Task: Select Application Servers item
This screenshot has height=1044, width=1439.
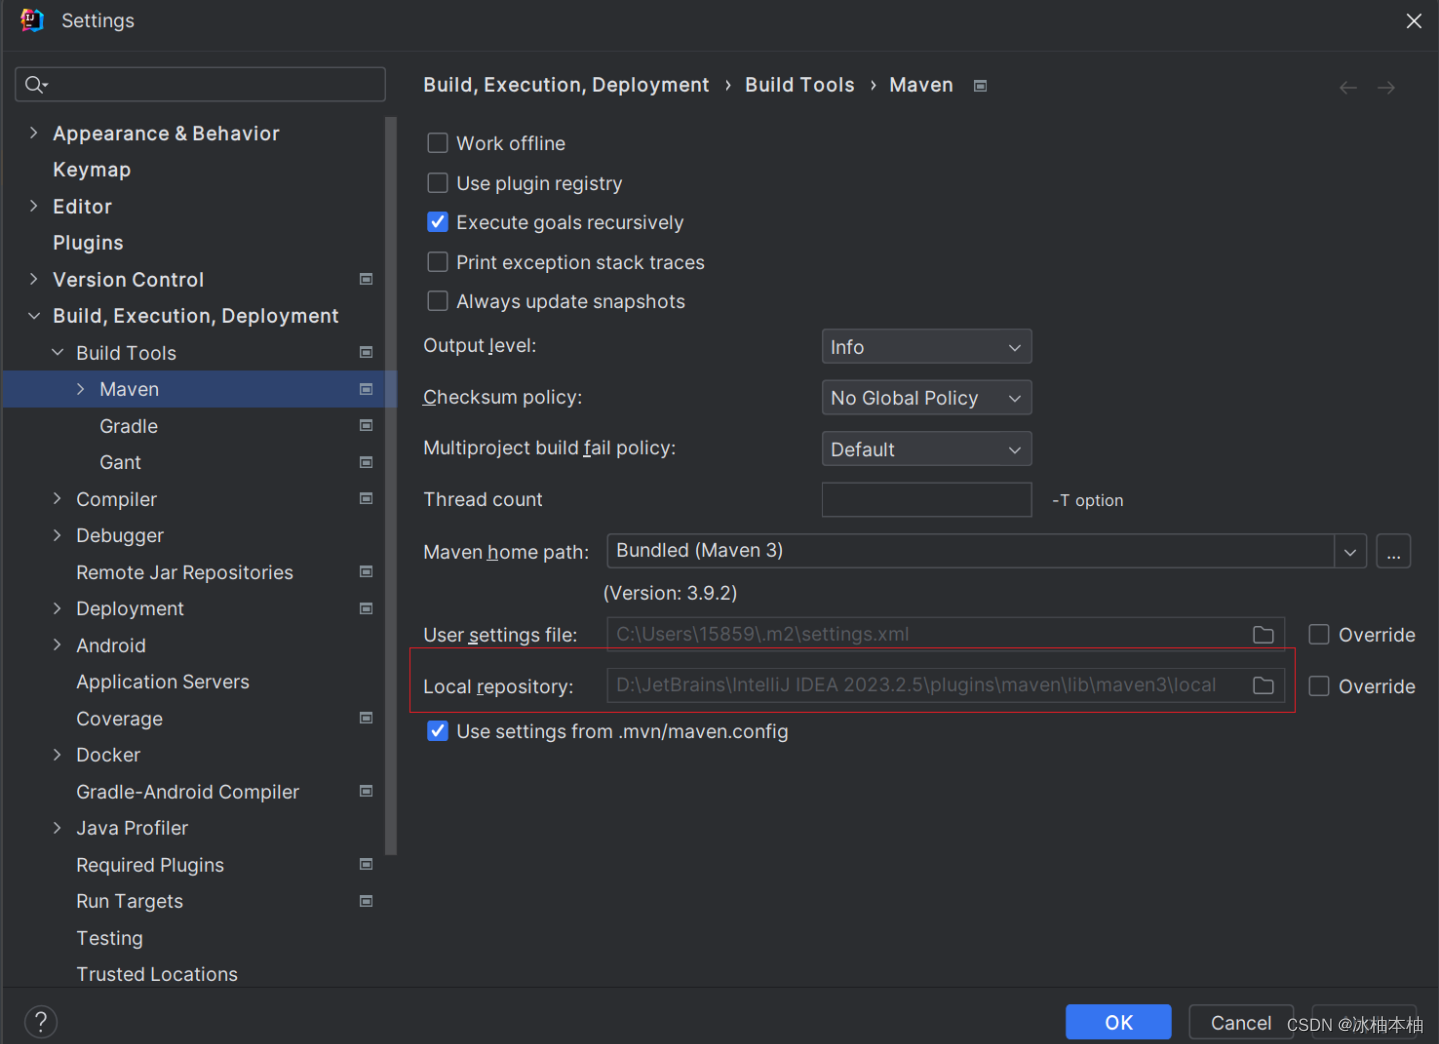Action: [x=163, y=682]
